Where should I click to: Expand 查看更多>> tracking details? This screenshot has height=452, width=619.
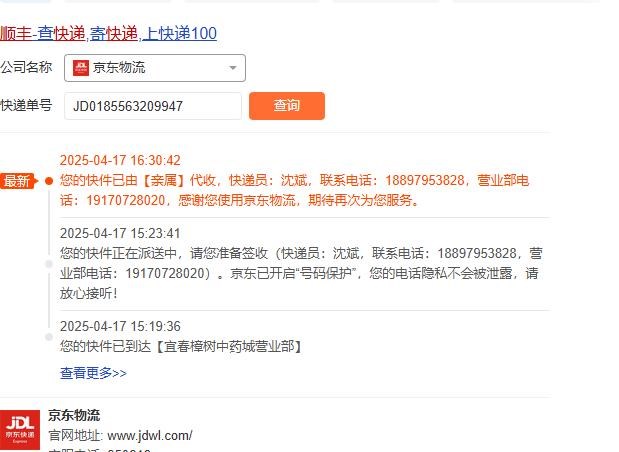coord(93,373)
